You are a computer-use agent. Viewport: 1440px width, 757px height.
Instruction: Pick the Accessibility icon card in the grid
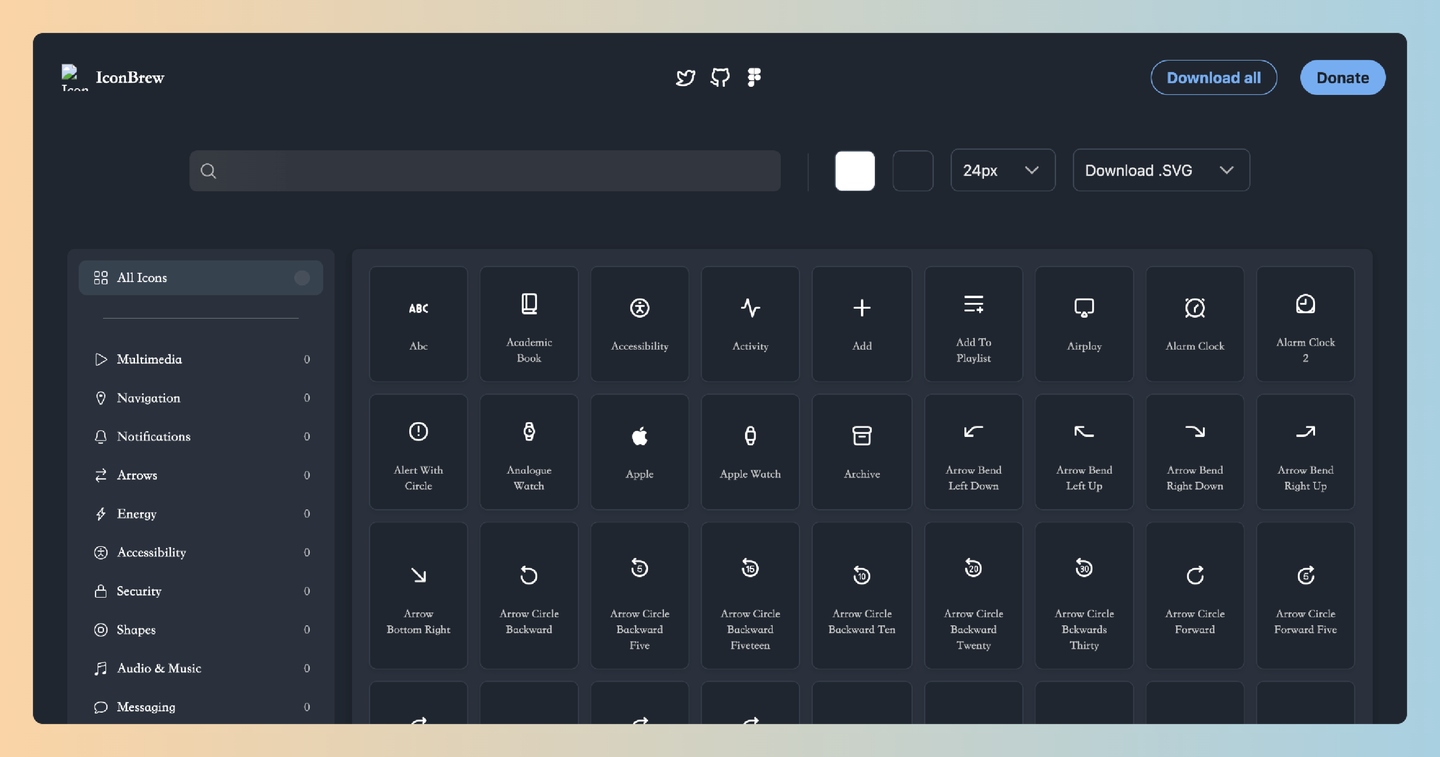pyautogui.click(x=640, y=324)
